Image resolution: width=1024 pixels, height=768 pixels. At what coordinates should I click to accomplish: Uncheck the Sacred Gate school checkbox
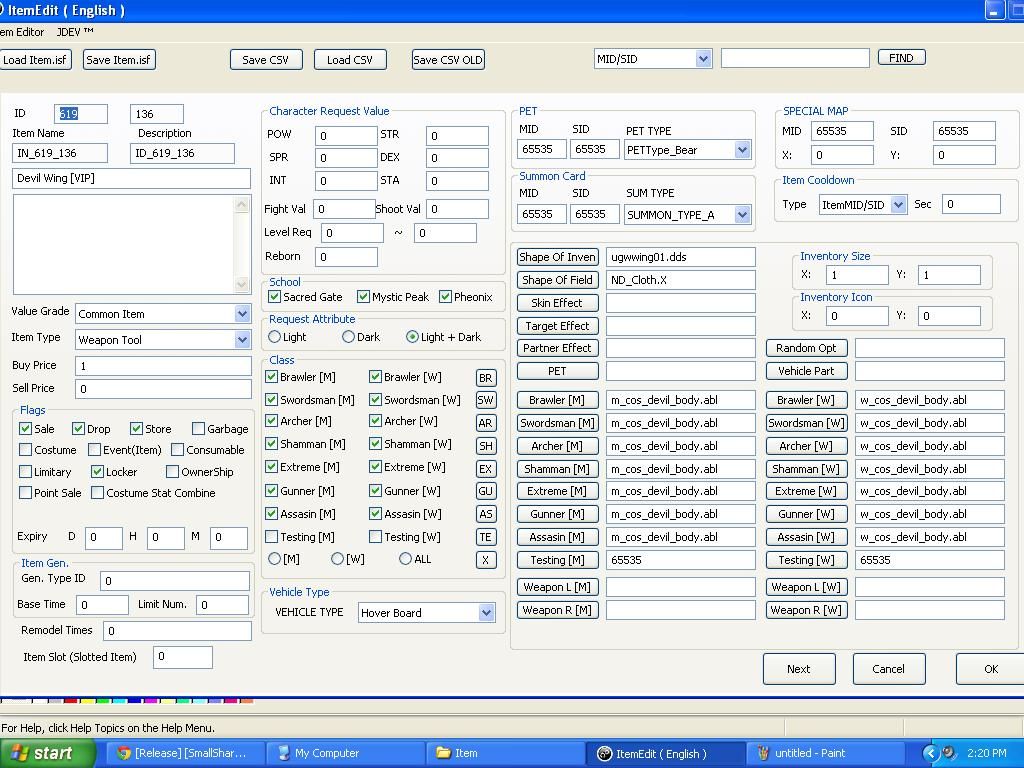pyautogui.click(x=275, y=297)
